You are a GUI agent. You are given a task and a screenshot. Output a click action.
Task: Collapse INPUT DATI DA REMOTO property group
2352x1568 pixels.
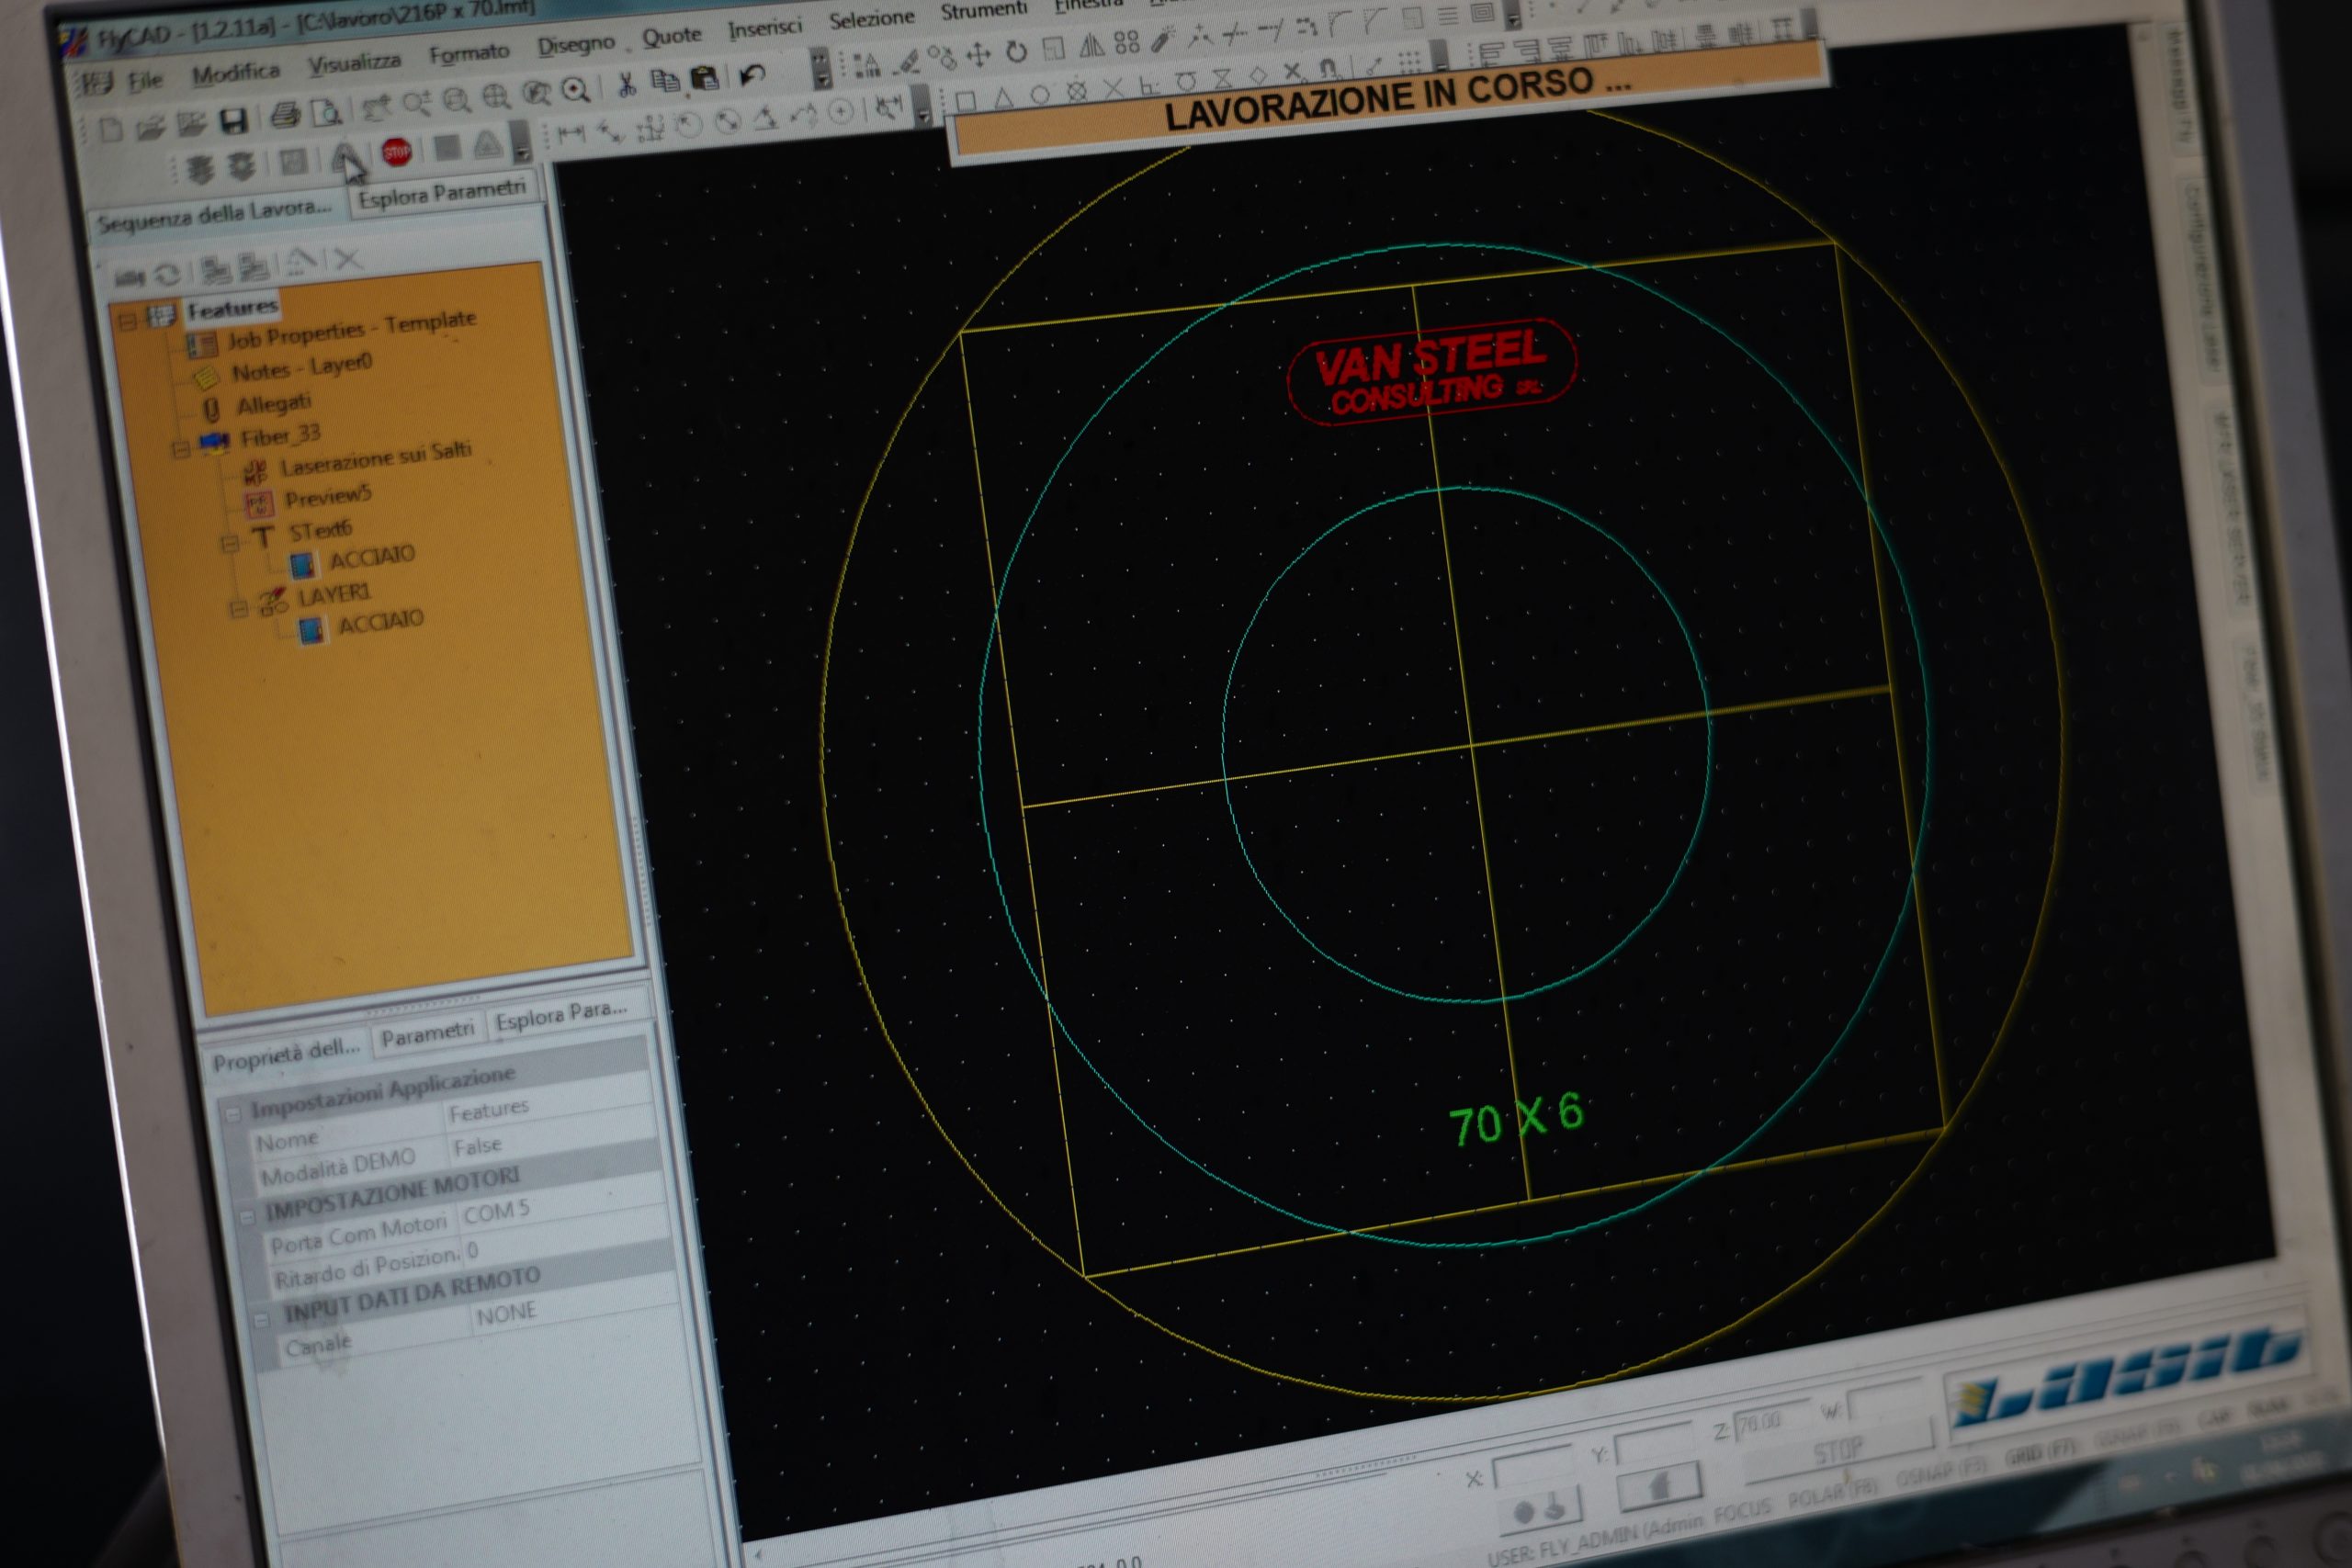(x=261, y=1320)
